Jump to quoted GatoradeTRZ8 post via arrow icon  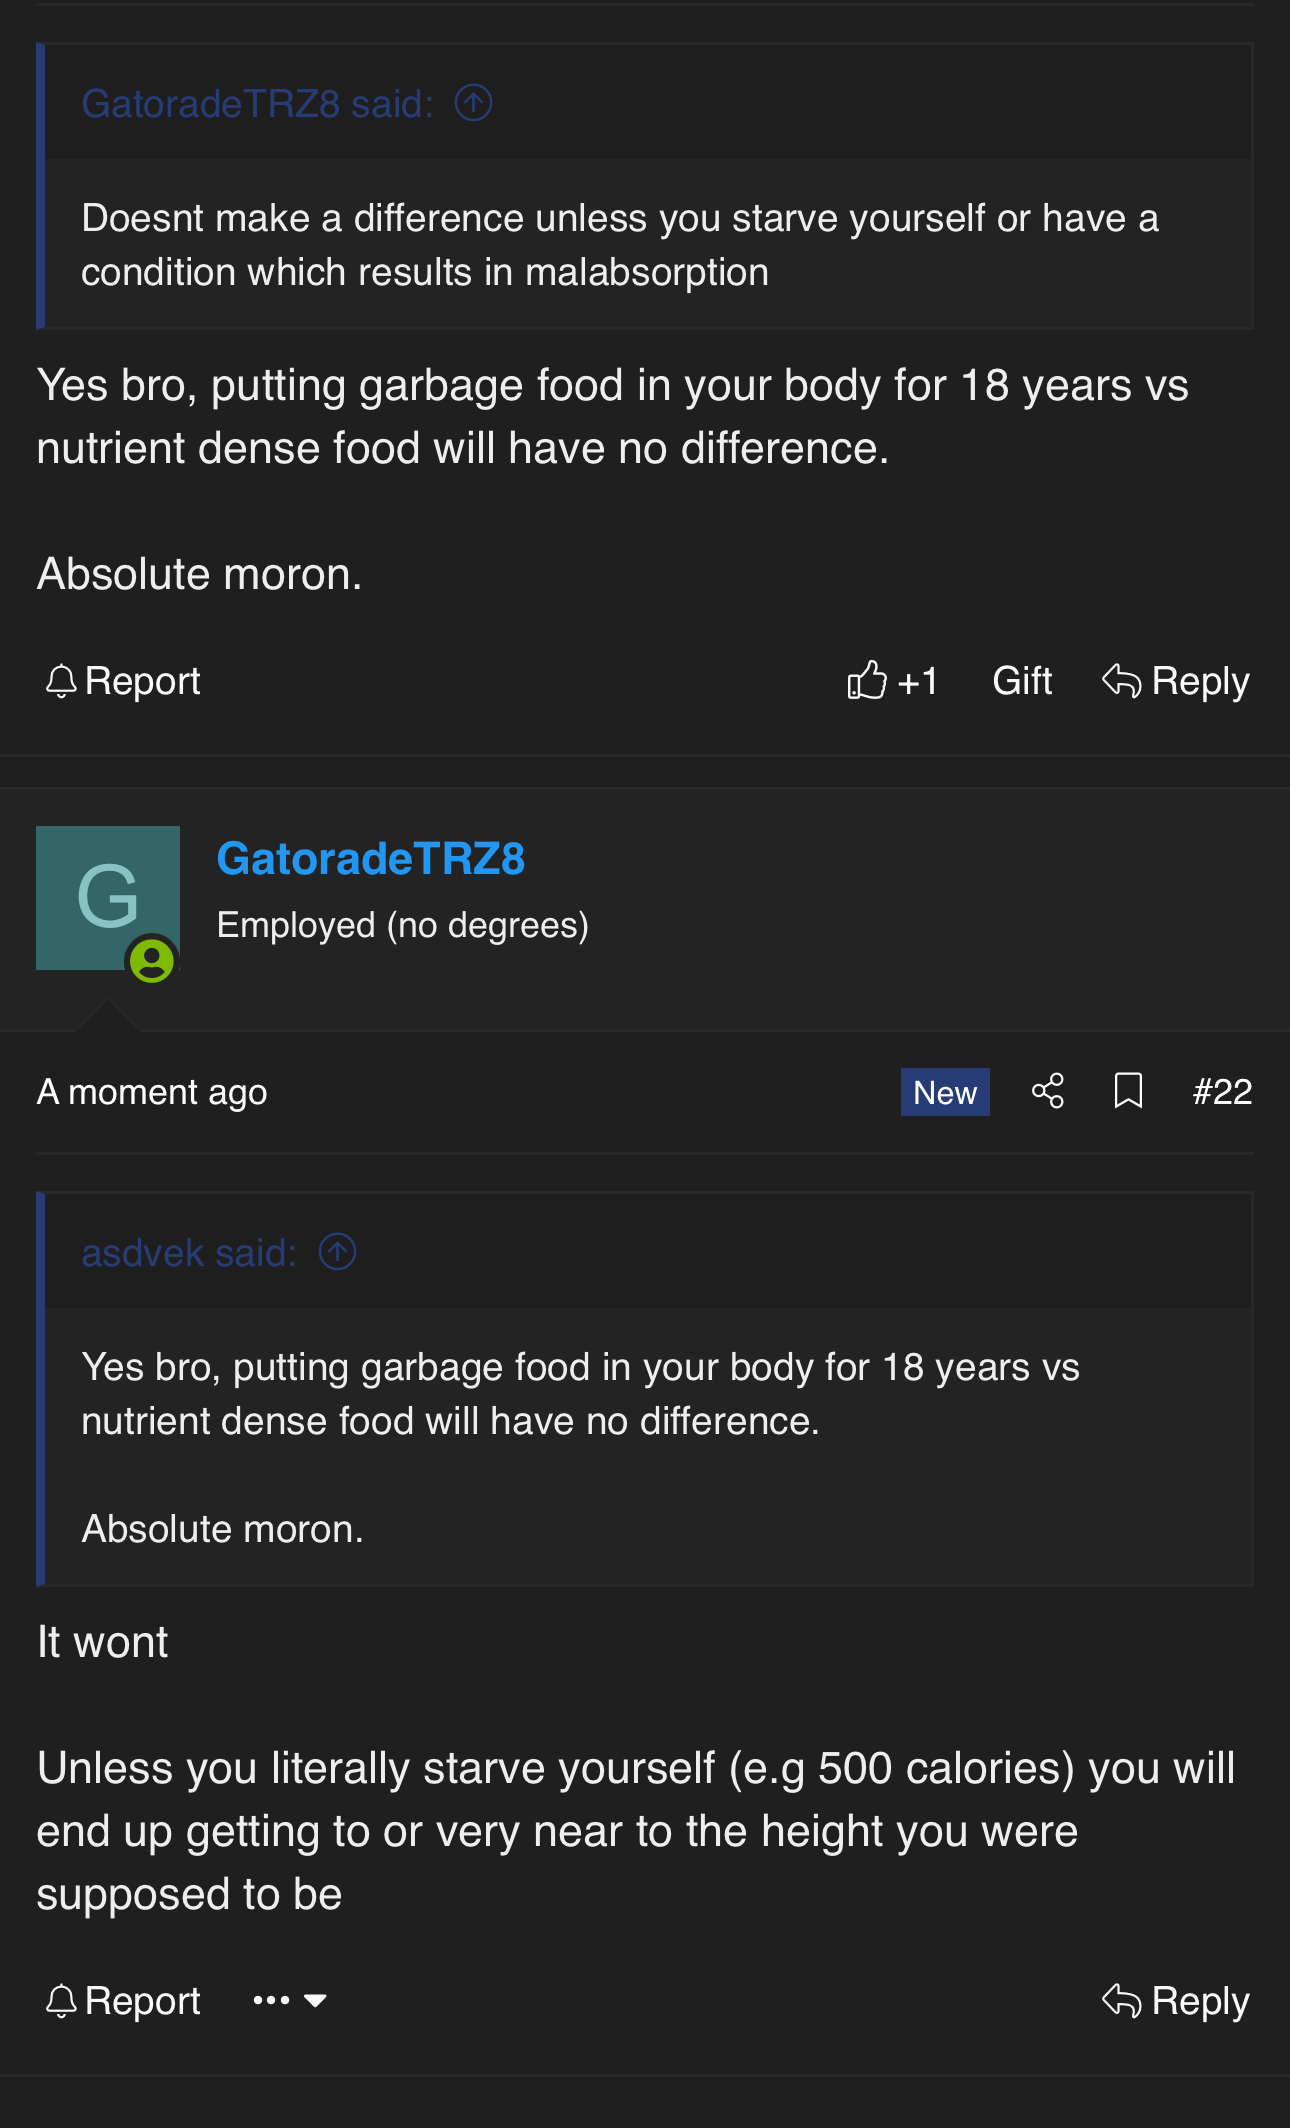(x=473, y=103)
